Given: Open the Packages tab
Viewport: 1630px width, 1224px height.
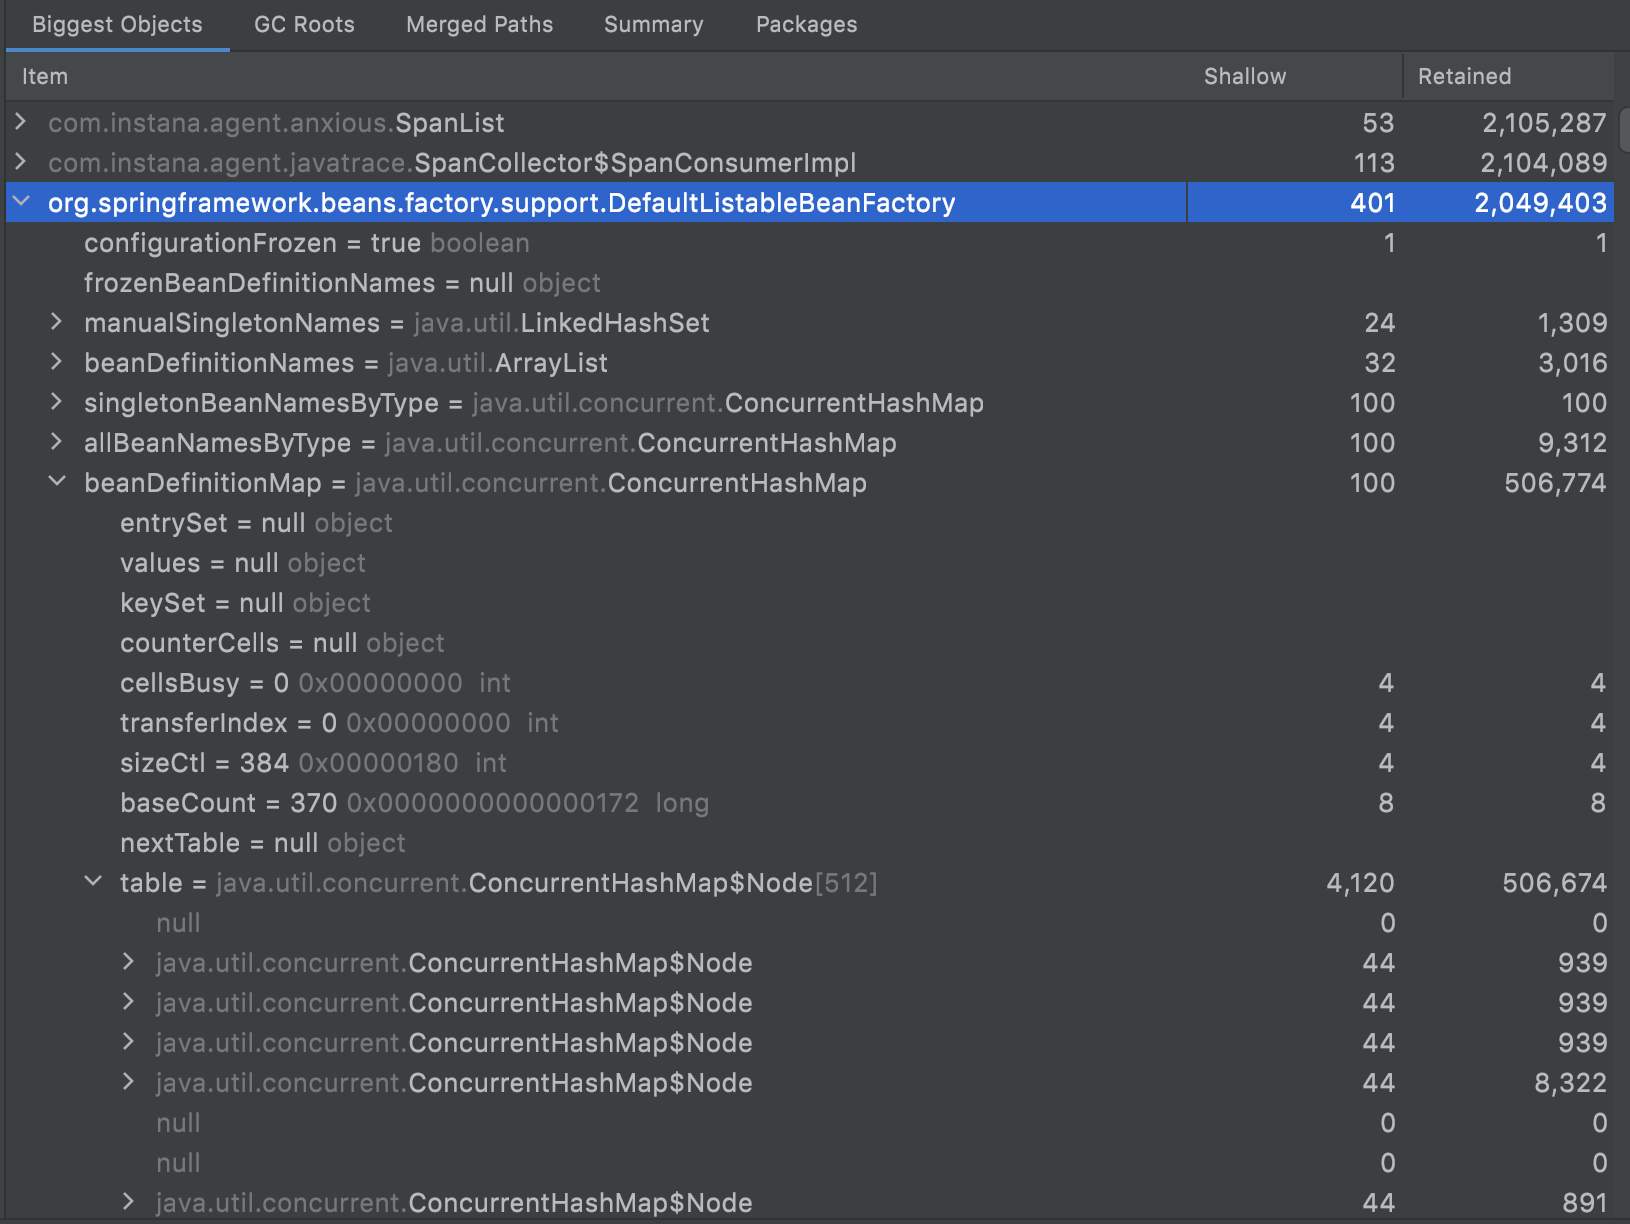Looking at the screenshot, I should click(x=806, y=24).
